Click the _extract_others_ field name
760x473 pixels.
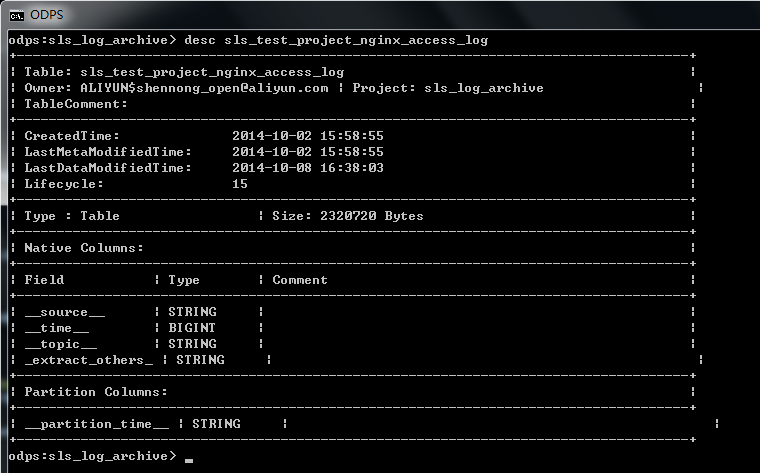coord(89,361)
